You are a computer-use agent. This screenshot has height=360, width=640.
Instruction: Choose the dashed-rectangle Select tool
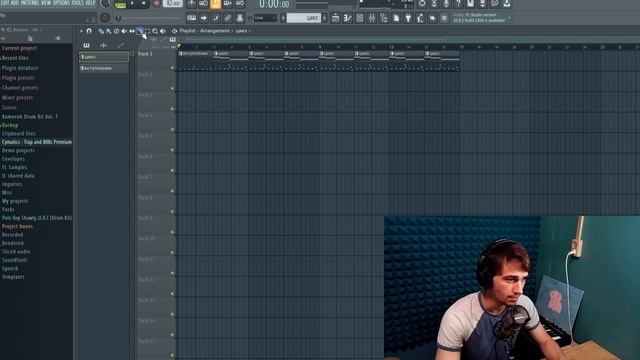(147, 31)
